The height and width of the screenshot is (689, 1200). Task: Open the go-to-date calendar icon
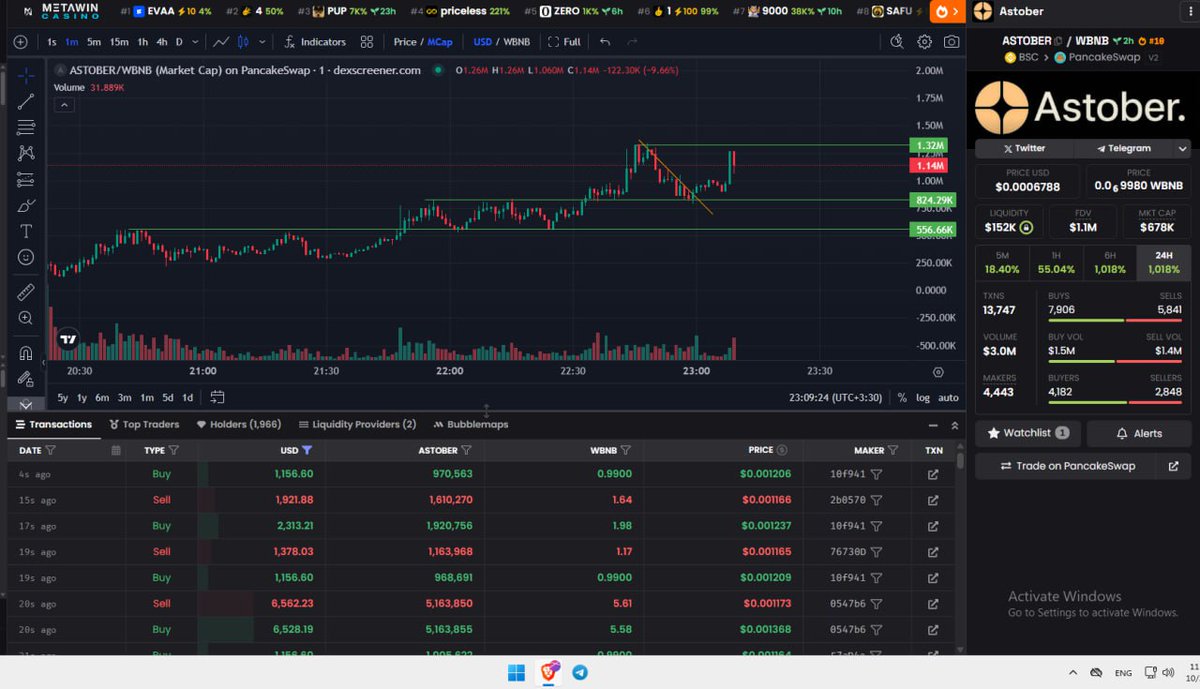[217, 397]
